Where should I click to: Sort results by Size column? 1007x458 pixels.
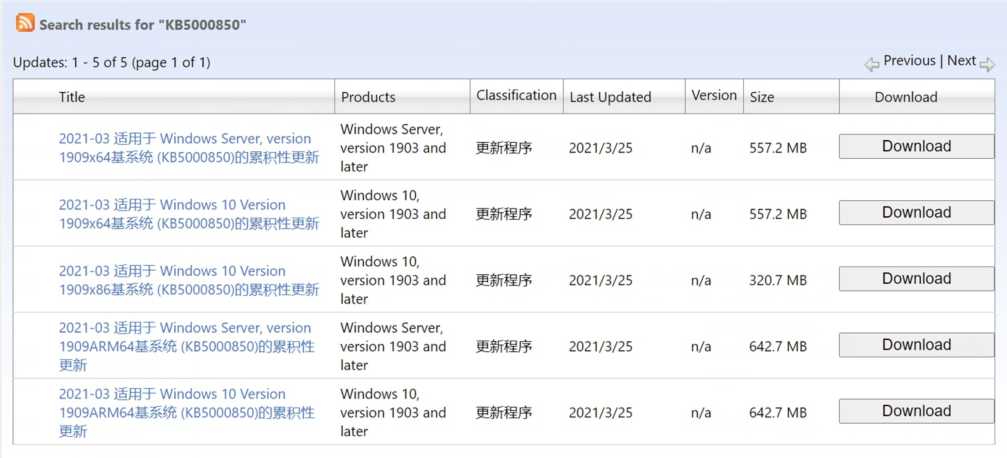[x=762, y=97]
